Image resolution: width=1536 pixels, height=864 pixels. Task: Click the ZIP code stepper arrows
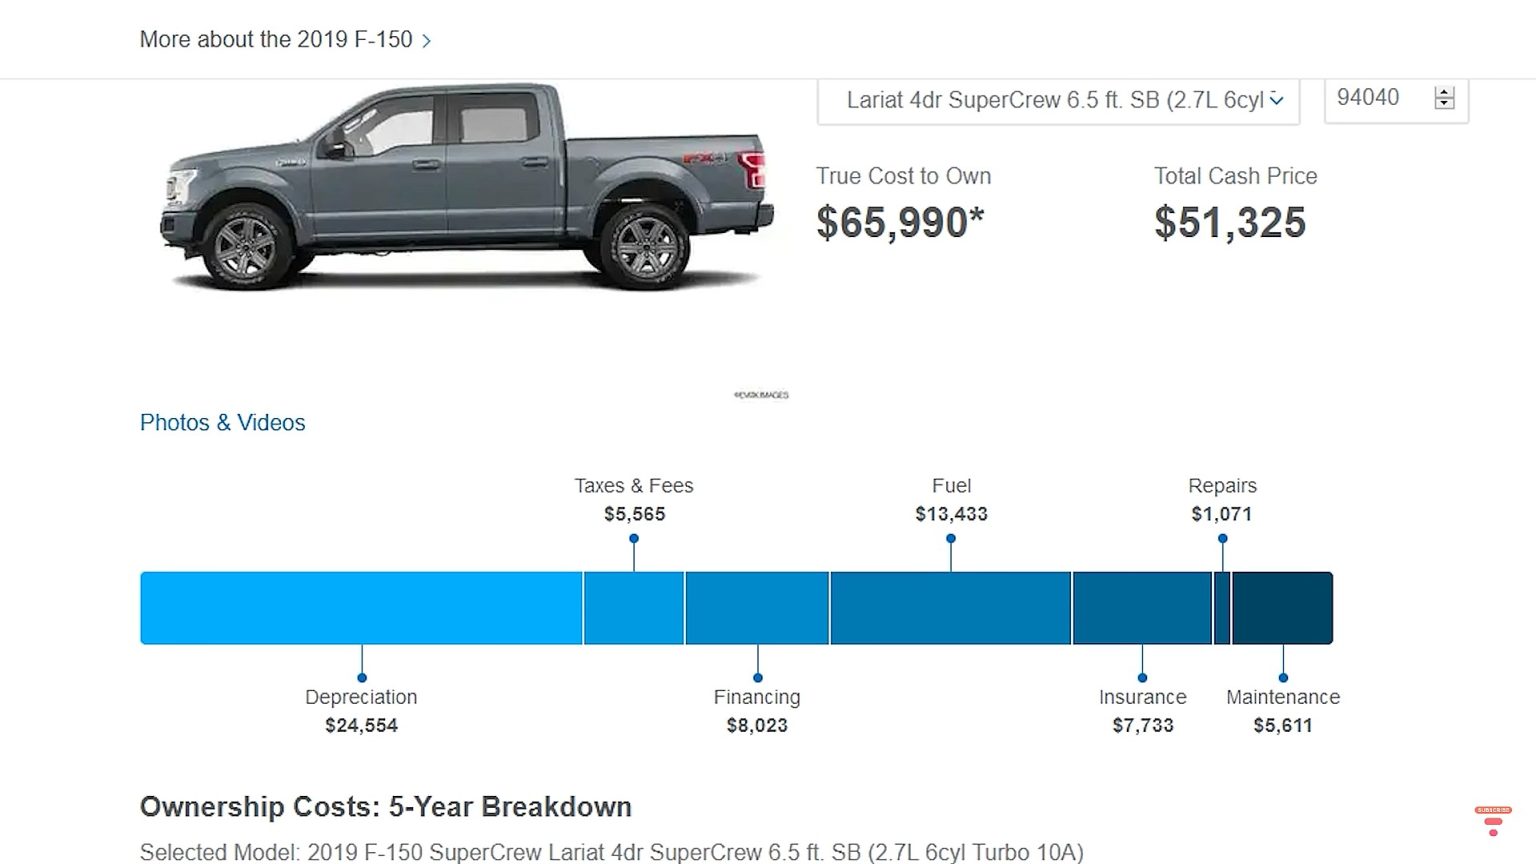coord(1444,98)
